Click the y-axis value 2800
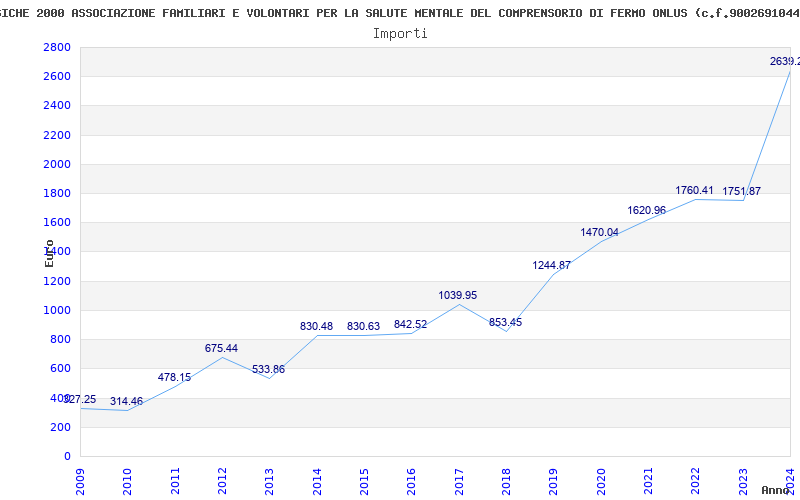800x500 pixels. (57, 47)
